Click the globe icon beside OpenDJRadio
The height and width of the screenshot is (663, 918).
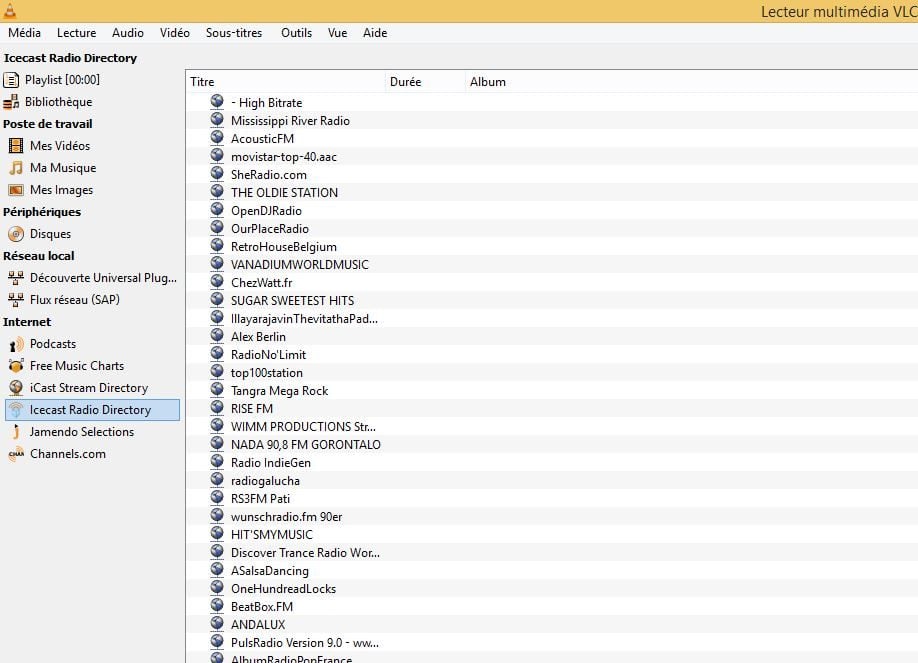(x=217, y=210)
